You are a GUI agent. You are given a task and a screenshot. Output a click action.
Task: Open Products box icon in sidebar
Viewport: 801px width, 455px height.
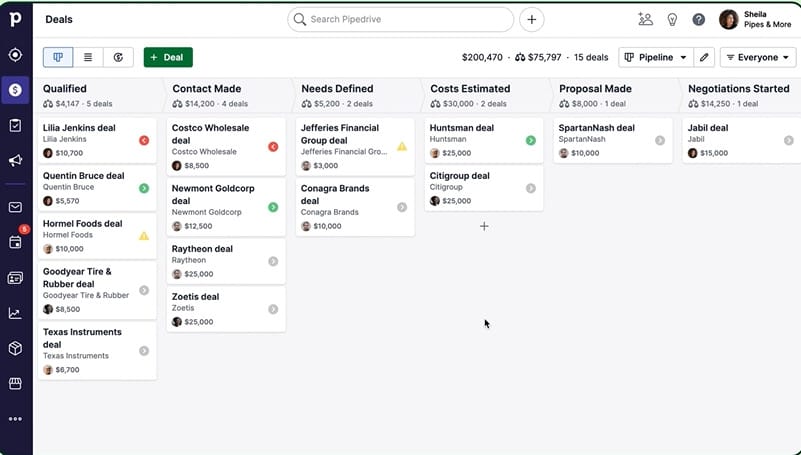tap(15, 348)
